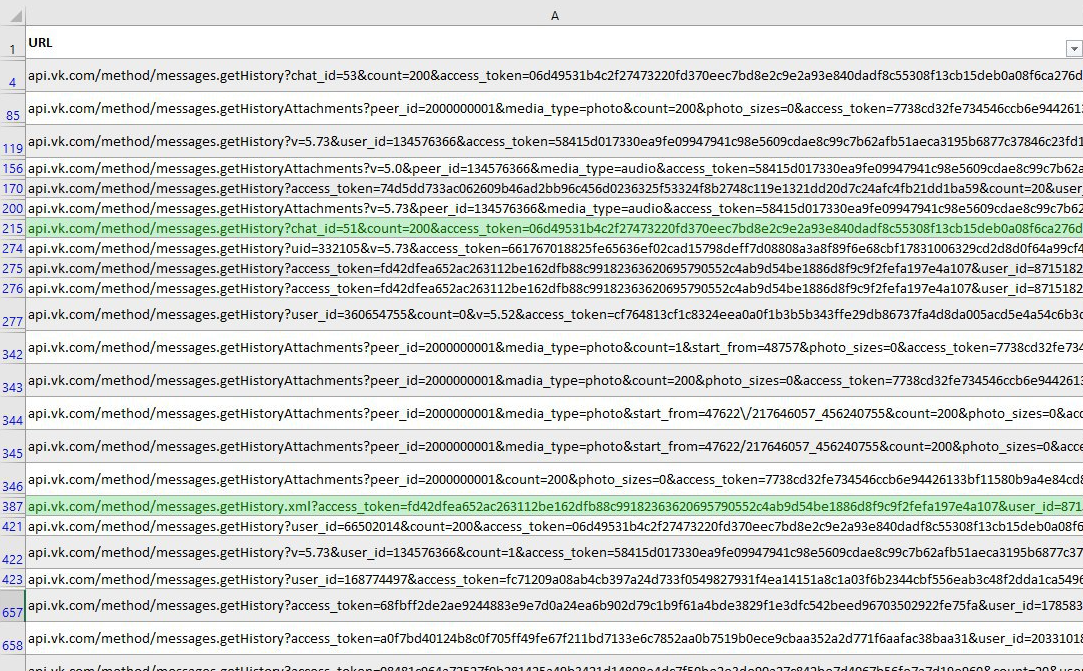This screenshot has height=671, width=1083.
Task: Select row header 422
Action: point(12,552)
